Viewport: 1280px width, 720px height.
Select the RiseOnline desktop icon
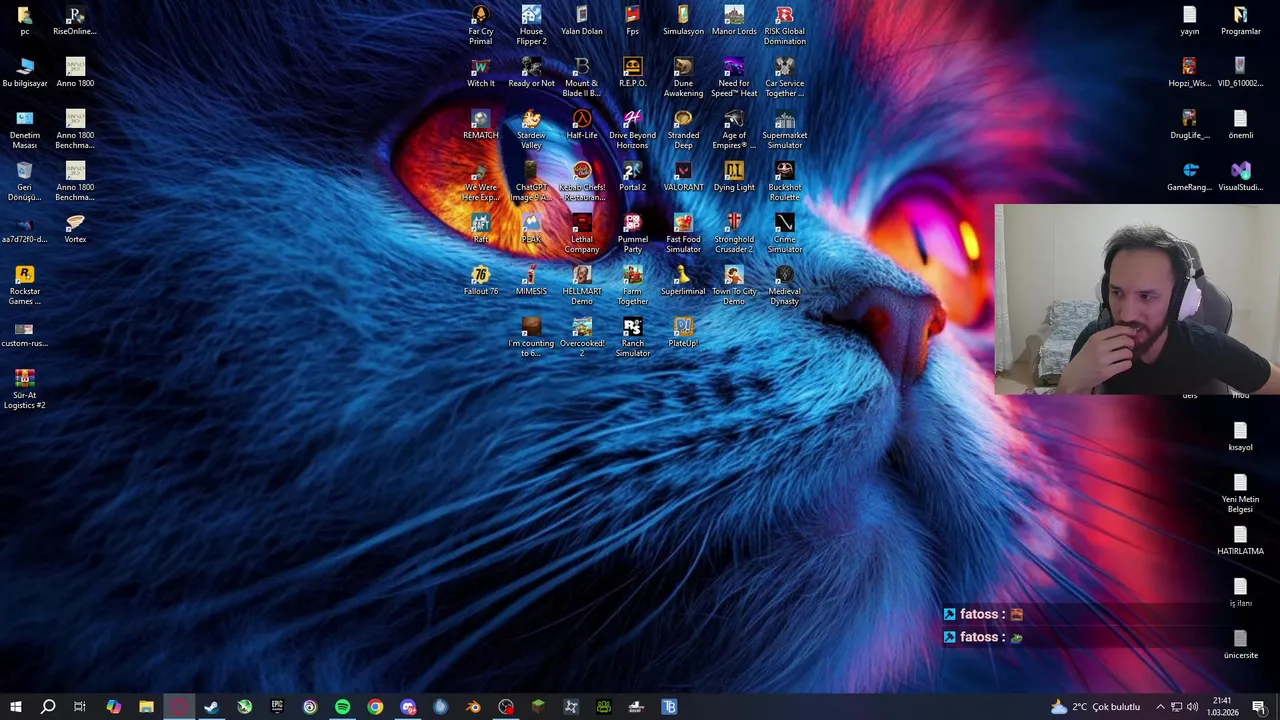75,20
